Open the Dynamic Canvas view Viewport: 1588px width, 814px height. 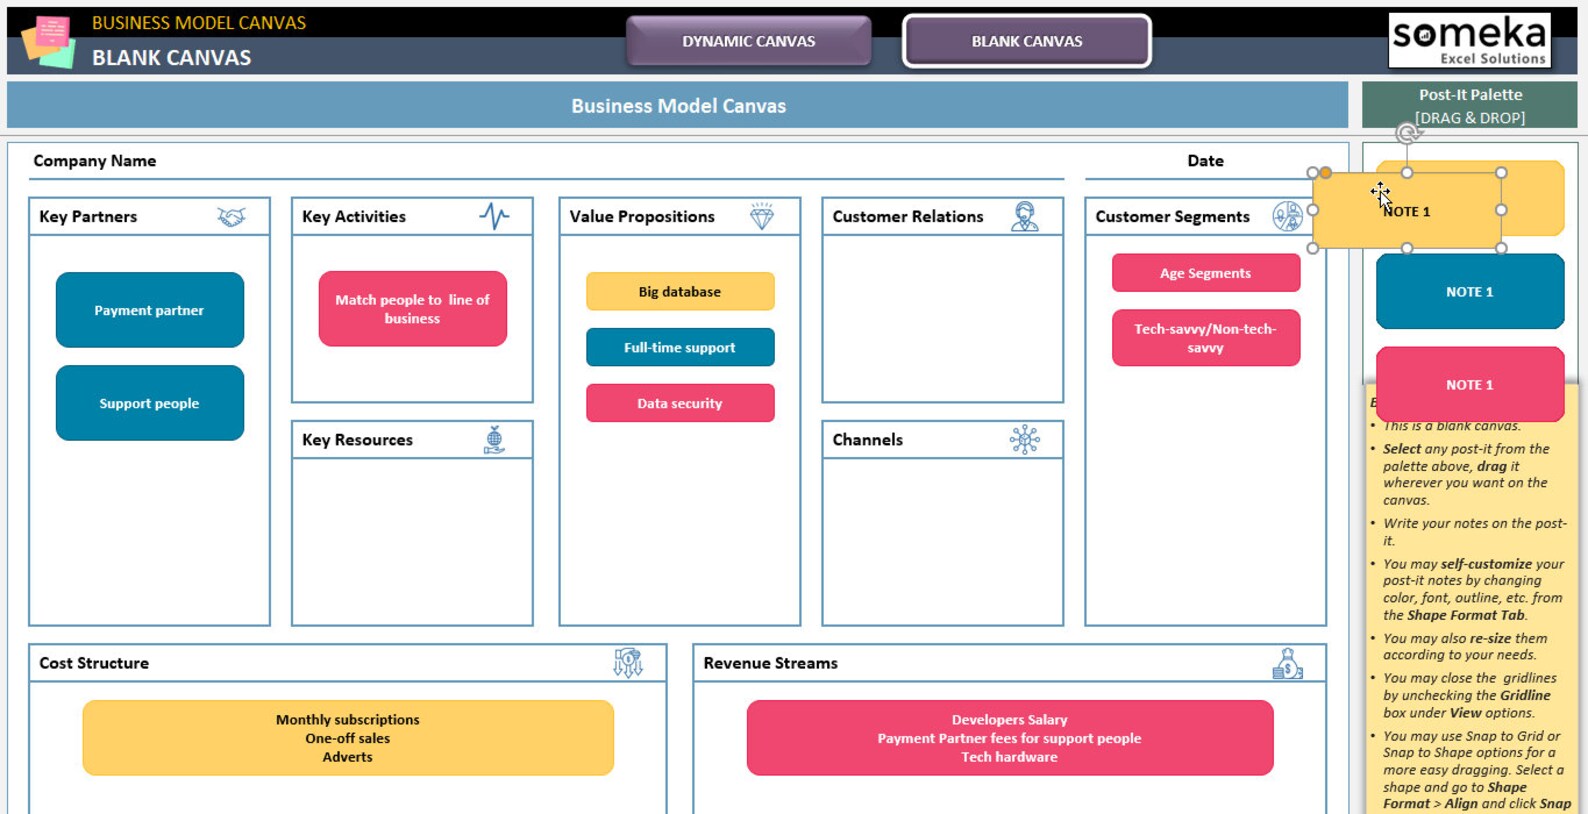[749, 41]
